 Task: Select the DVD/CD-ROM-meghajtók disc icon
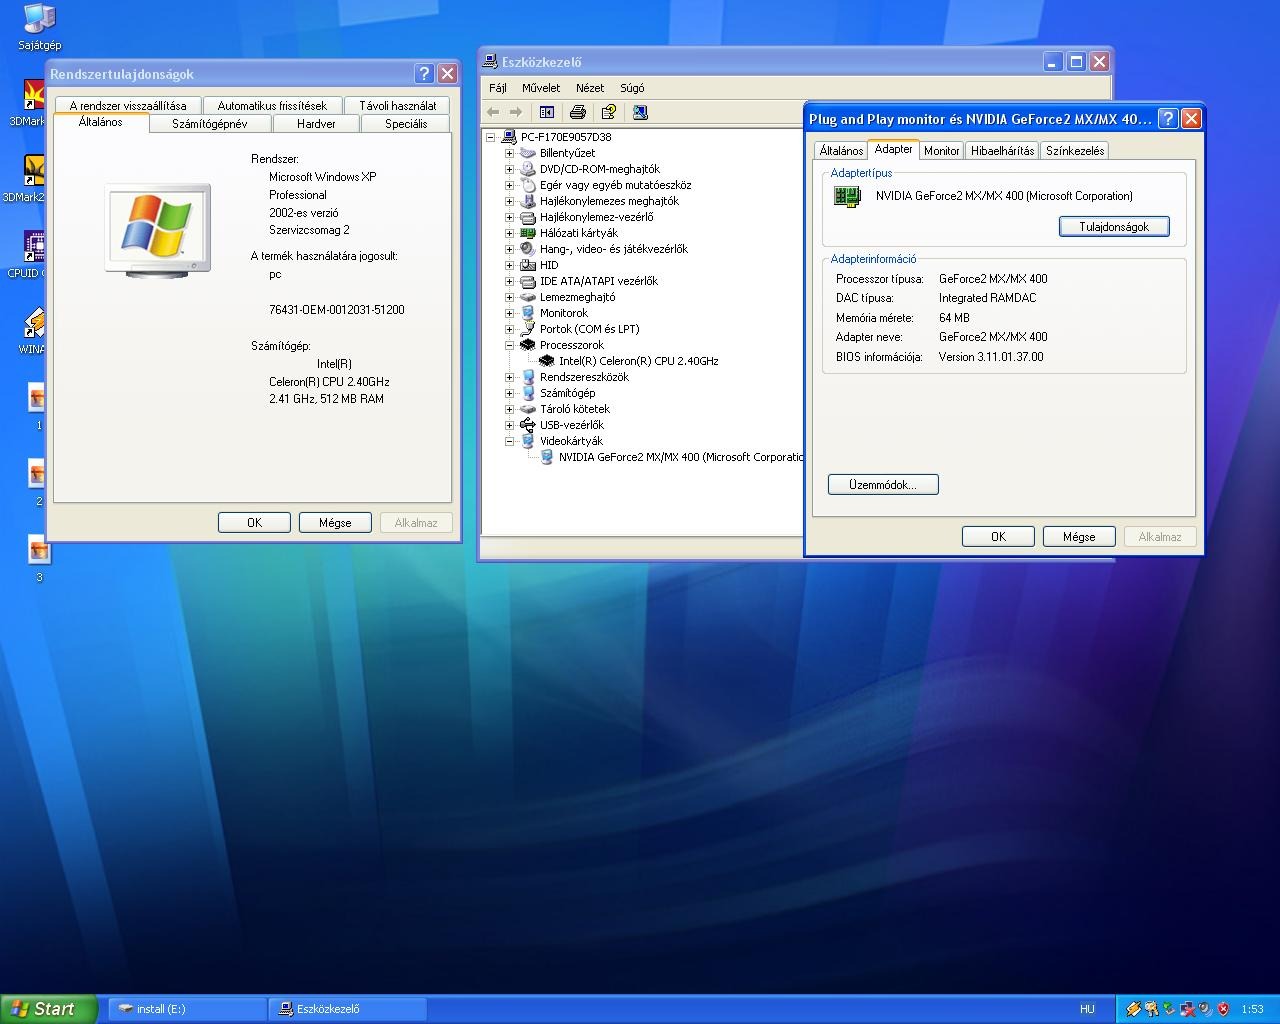tap(528, 169)
